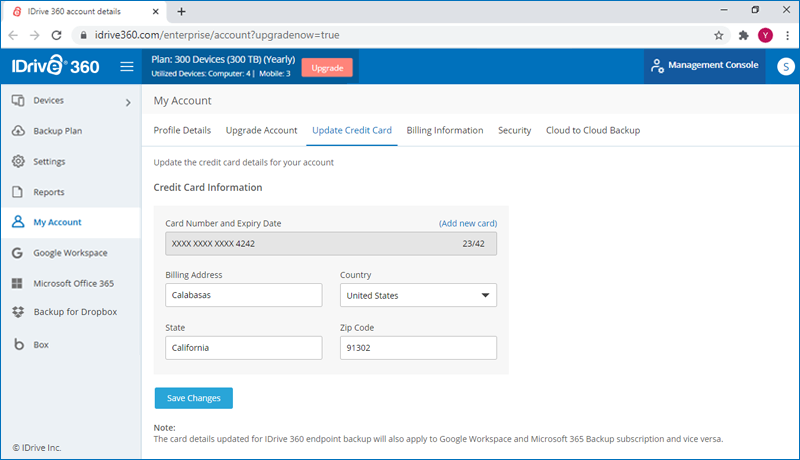Screen dimensions: 800x460
Task: Open the Cloud to Cloud Backup tab
Action: (x=592, y=130)
